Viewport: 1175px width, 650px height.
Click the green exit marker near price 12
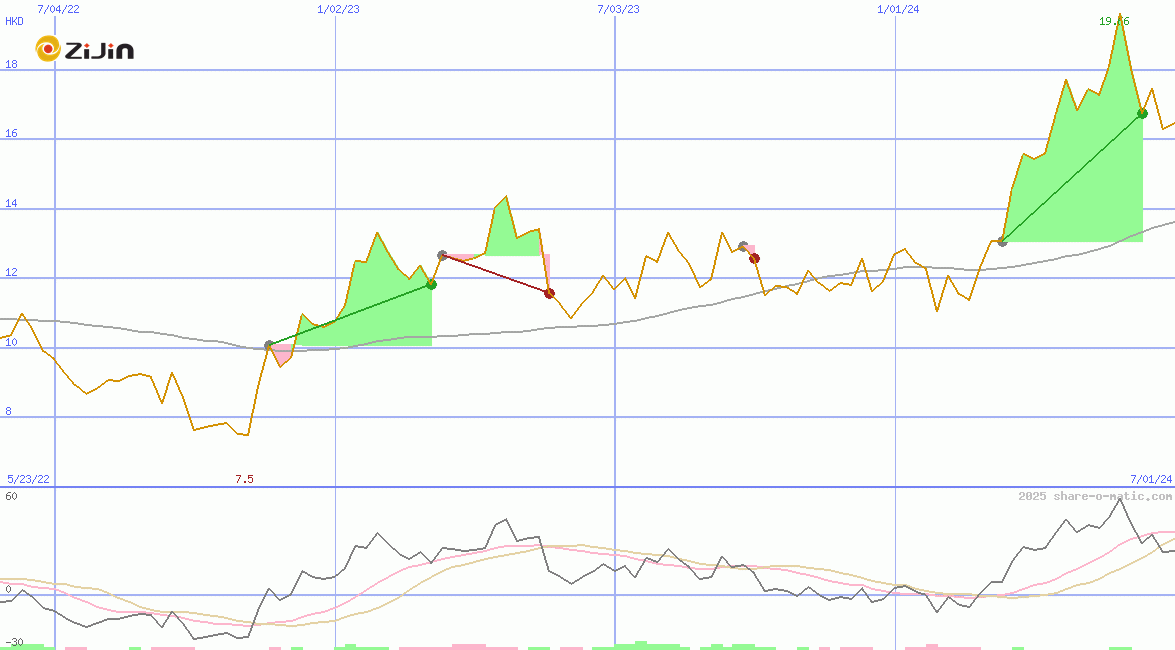tap(431, 284)
